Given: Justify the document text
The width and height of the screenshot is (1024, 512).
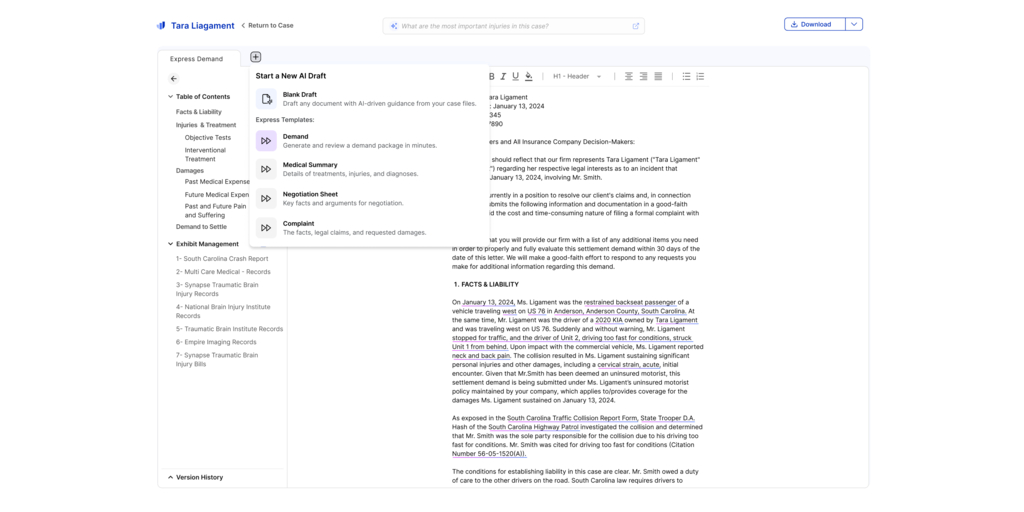Looking at the screenshot, I should [658, 76].
